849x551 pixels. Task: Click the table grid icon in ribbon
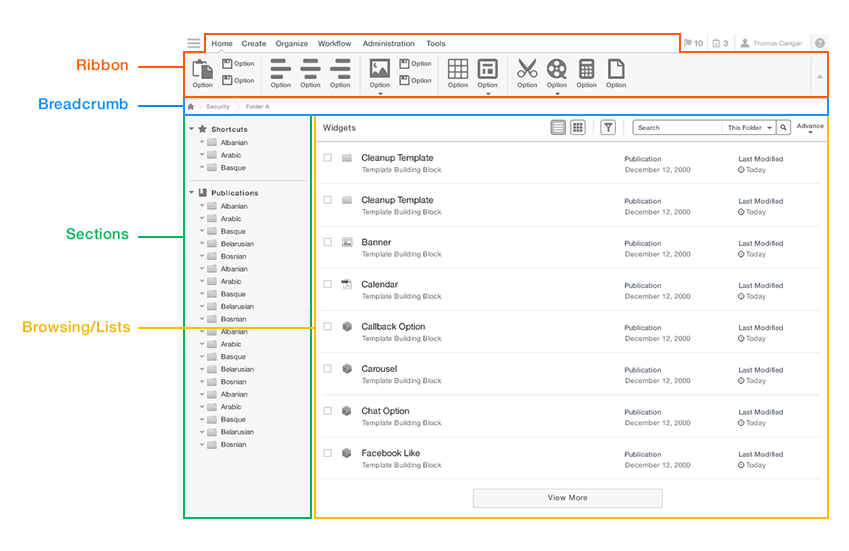(458, 69)
